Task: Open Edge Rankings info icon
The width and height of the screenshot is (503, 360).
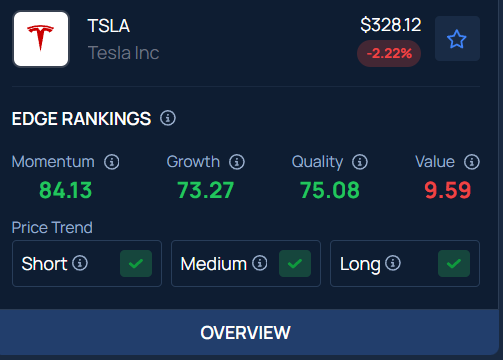Action: click(x=168, y=118)
